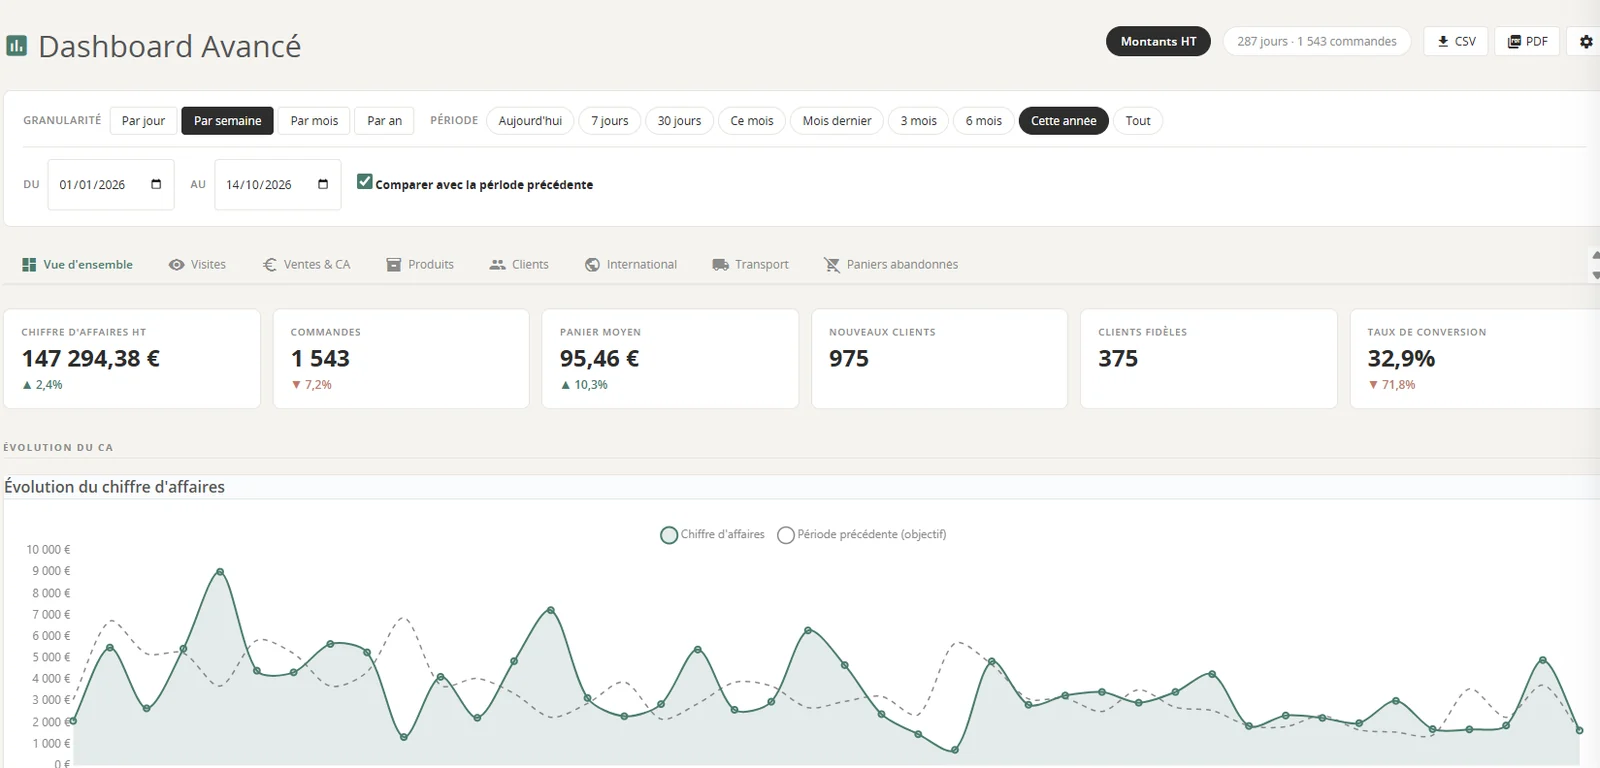Switch to the Clients tab
The width and height of the screenshot is (1600, 768).
(x=519, y=265)
